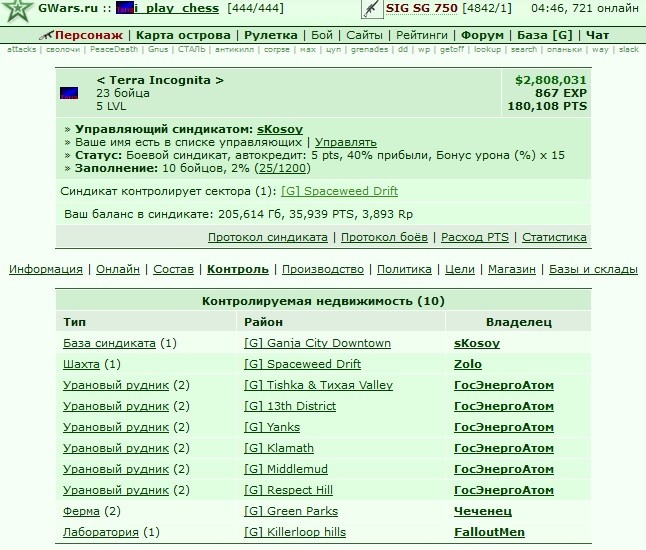This screenshot has height=550, width=646.
Task: Open the SIG SG 750 weapon icon
Action: click(372, 9)
